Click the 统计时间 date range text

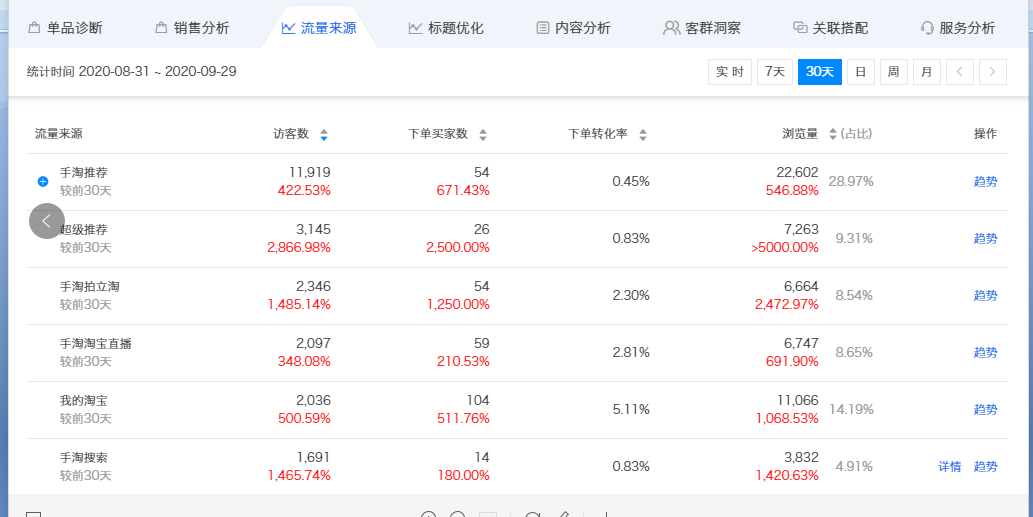click(132, 72)
